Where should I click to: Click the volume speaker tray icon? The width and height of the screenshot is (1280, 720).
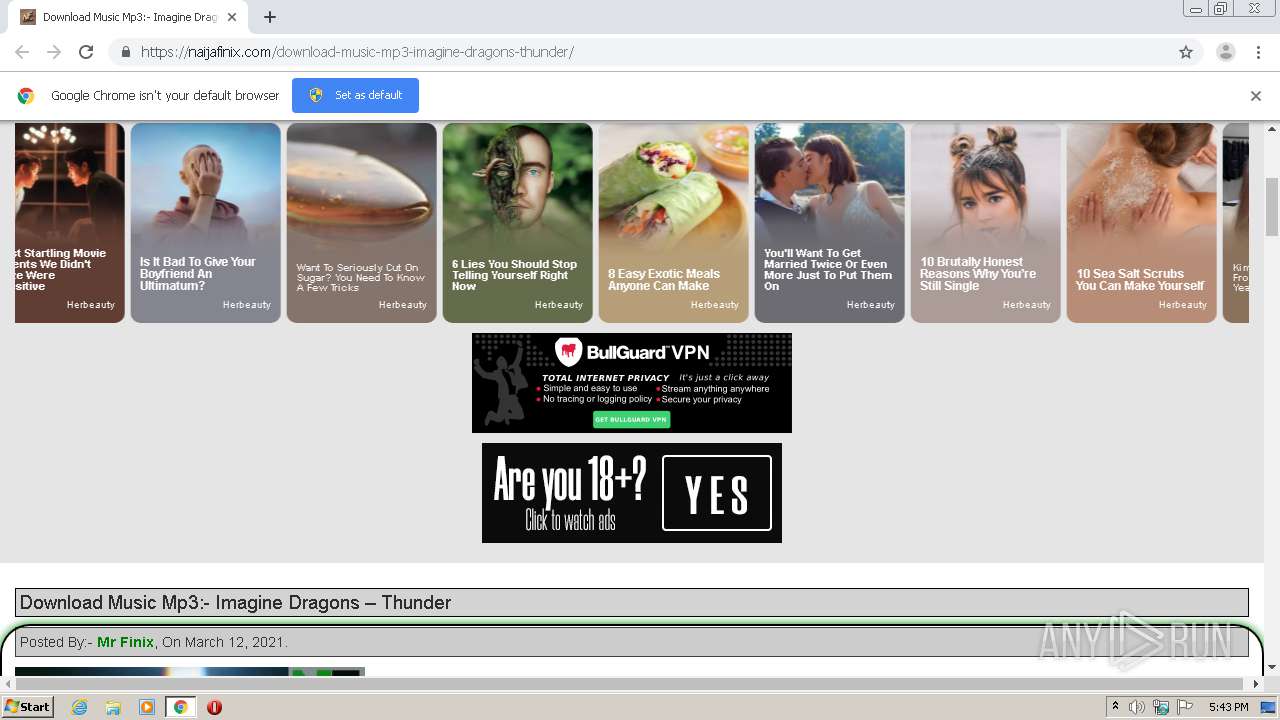[1137, 707]
